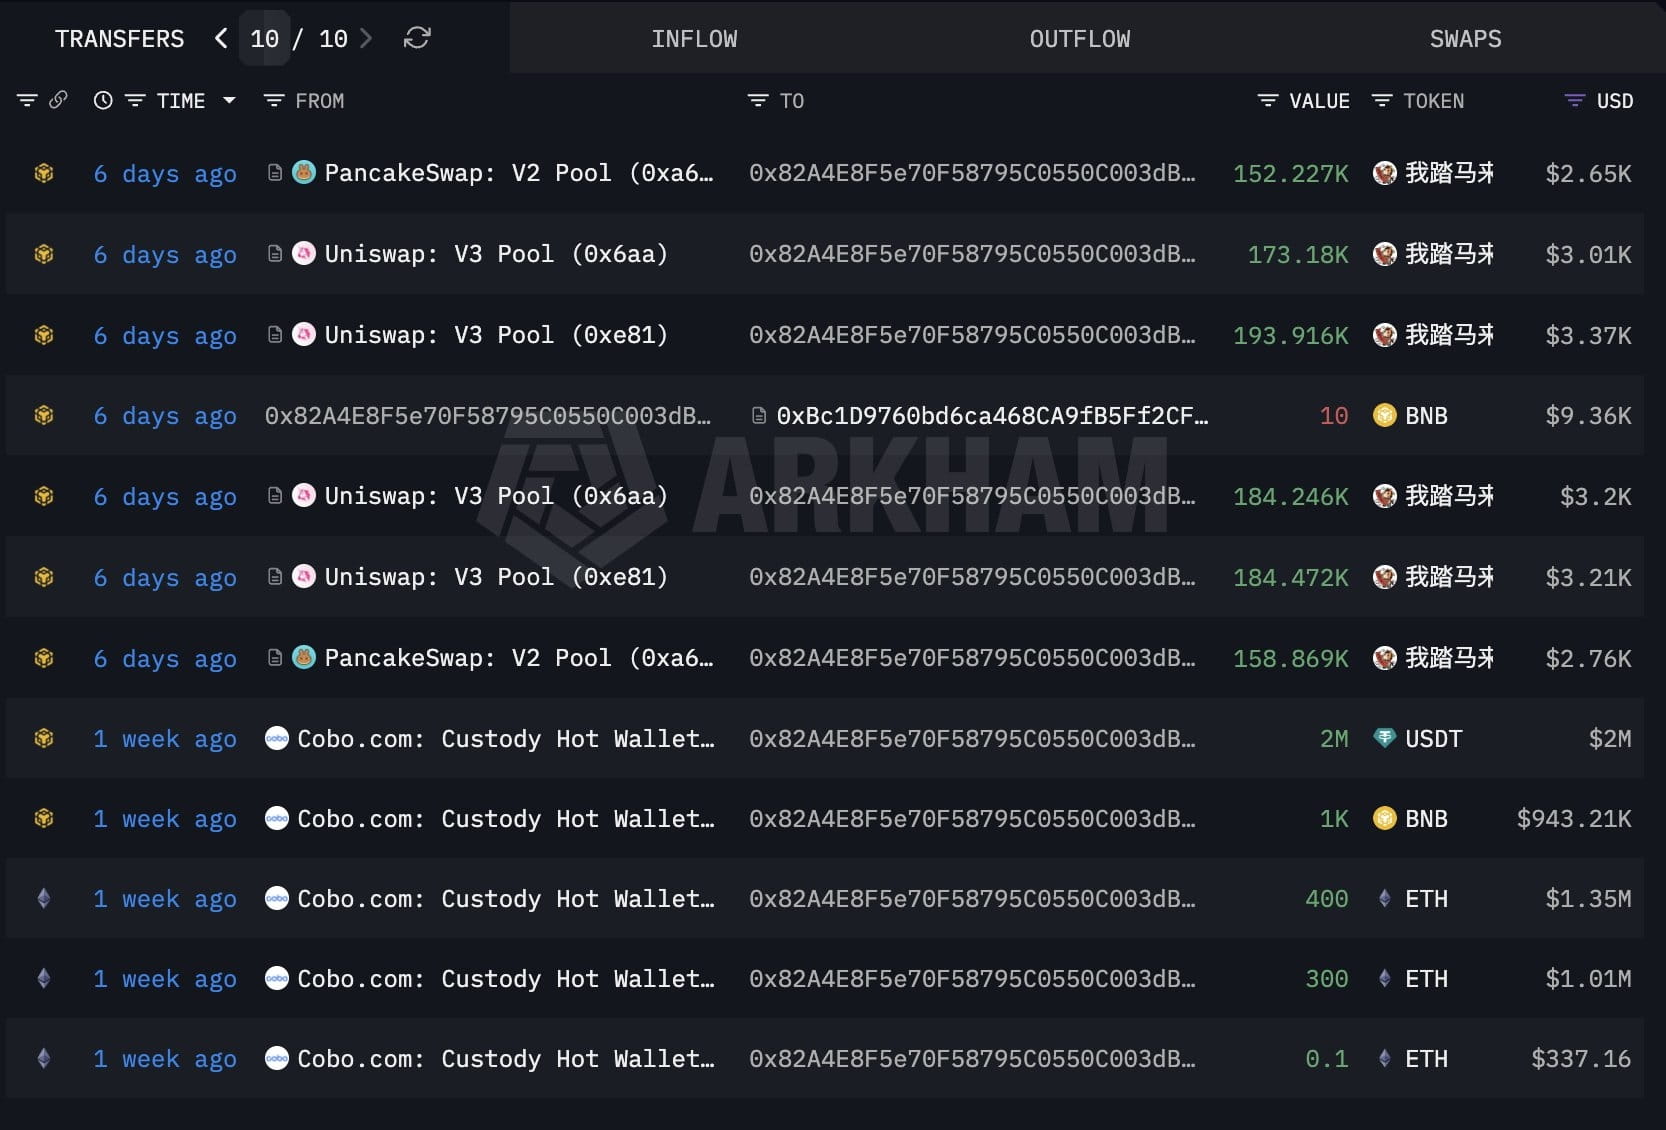Open the TIME column filter
Viewport: 1666px width, 1130px height.
(x=135, y=100)
